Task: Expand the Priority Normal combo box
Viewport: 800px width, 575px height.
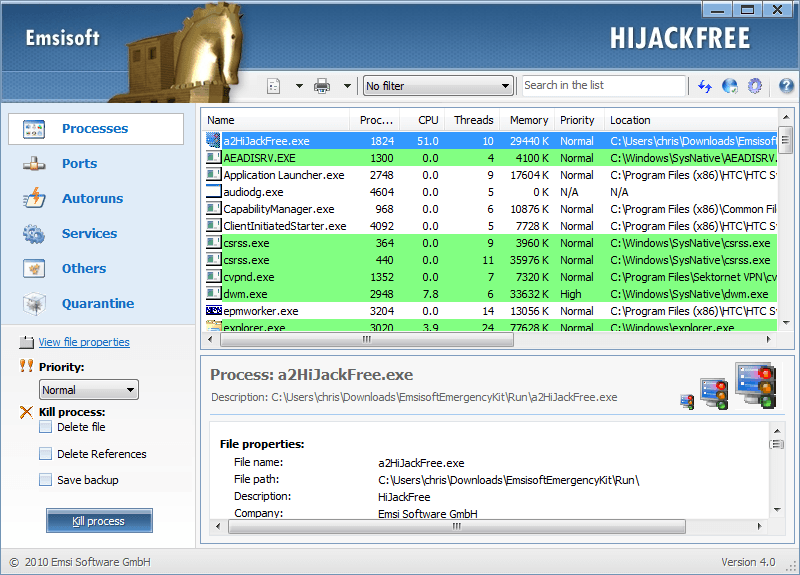Action: (x=89, y=390)
